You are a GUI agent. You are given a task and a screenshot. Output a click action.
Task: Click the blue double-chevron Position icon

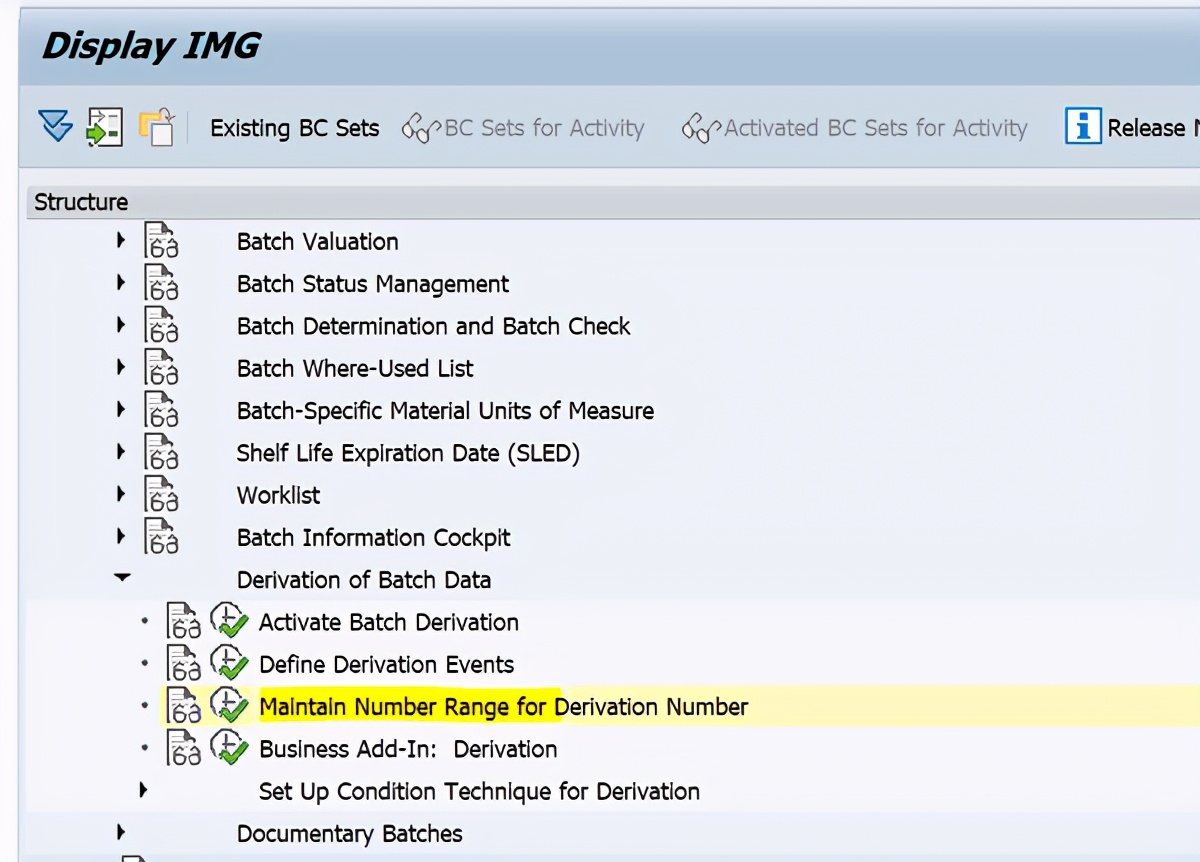coord(57,127)
